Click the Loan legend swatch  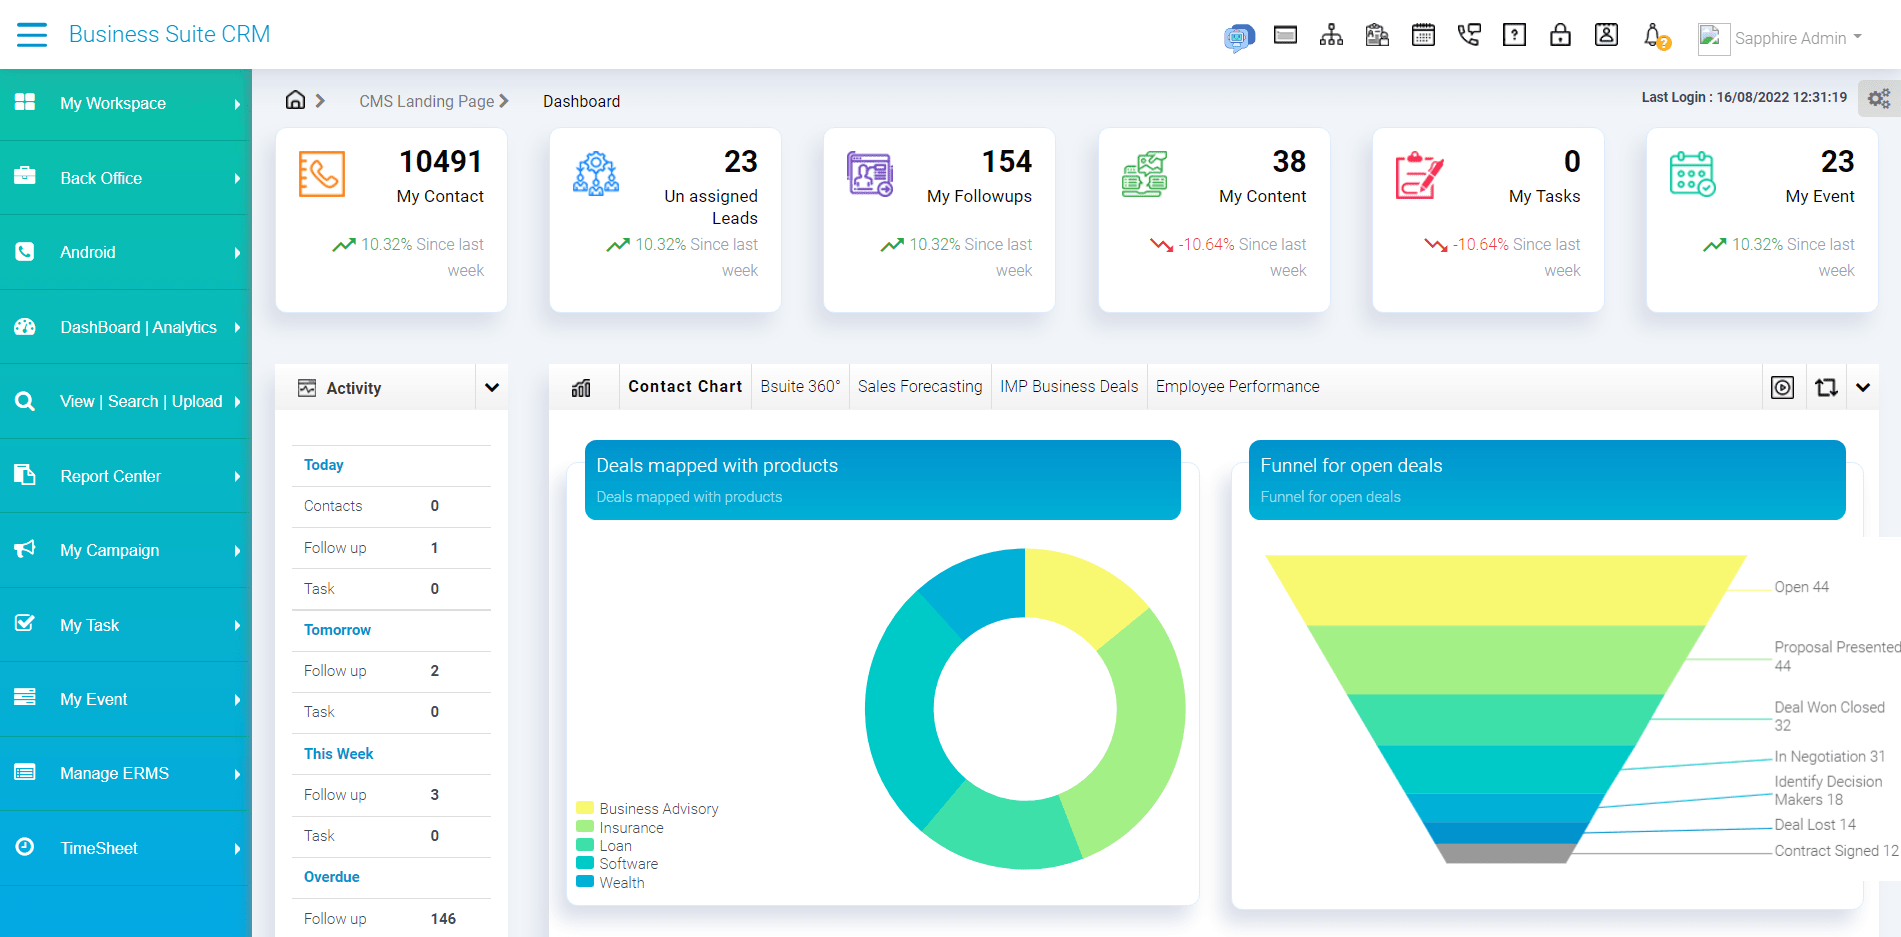pyautogui.click(x=585, y=845)
